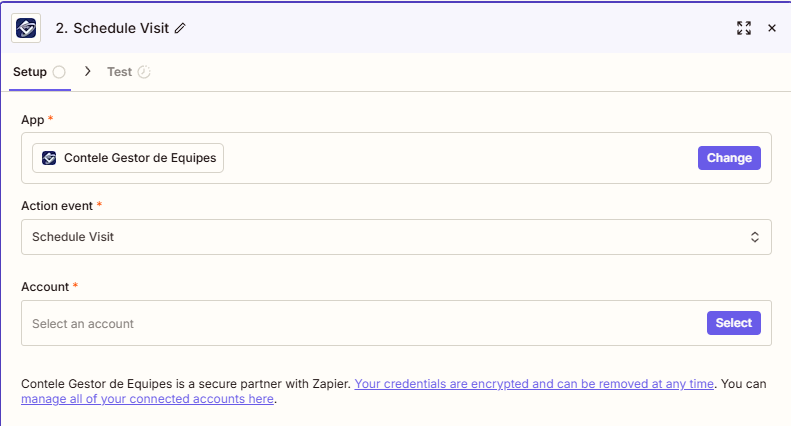Click the Account field label

tap(45, 286)
